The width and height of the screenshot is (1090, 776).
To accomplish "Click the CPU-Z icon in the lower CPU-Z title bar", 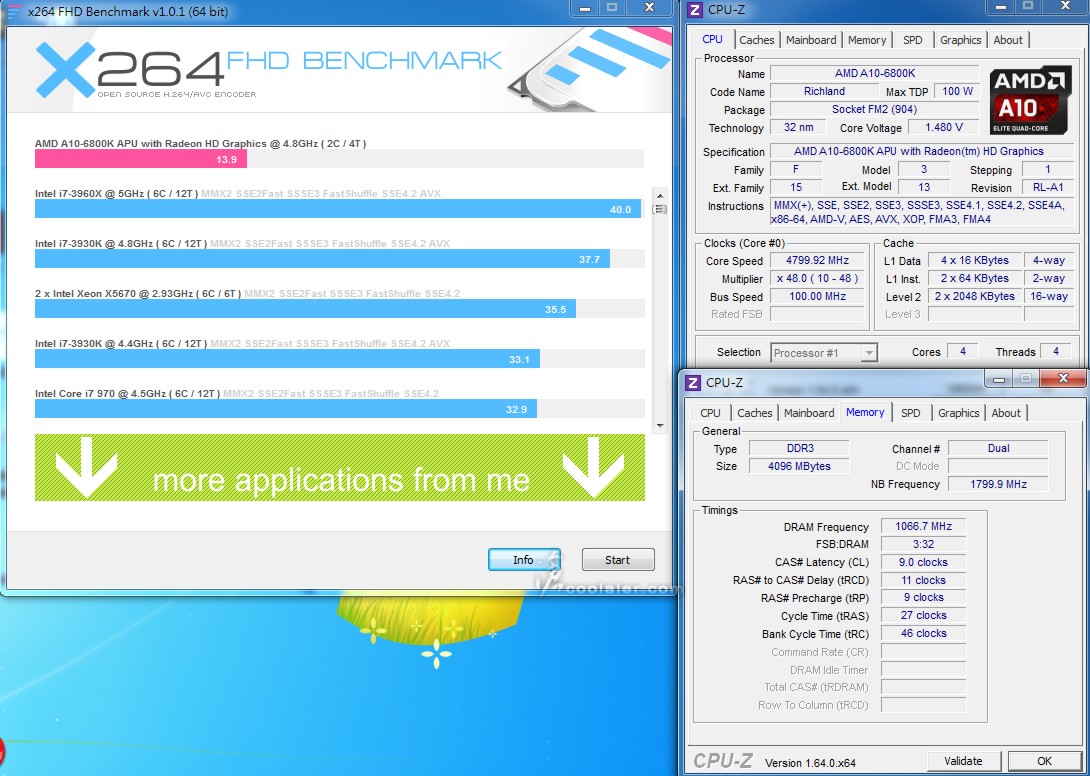I will coord(692,382).
